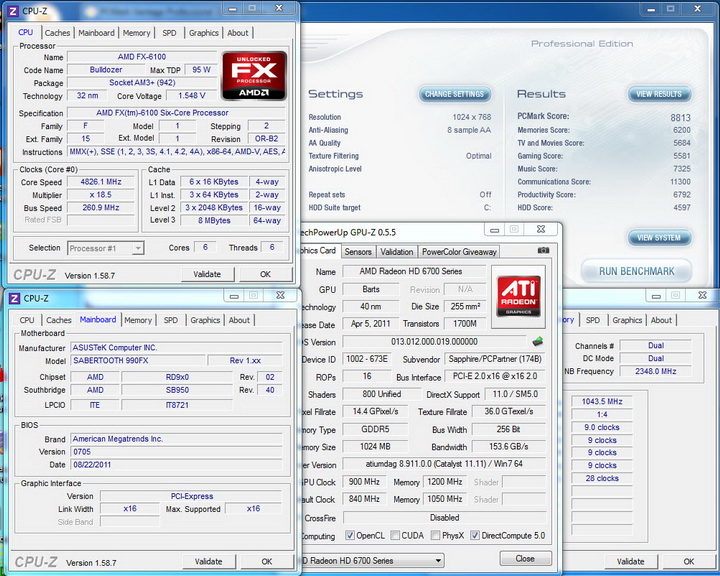Click the PCMark Score value 8813
720x576 pixels.
tap(681, 118)
